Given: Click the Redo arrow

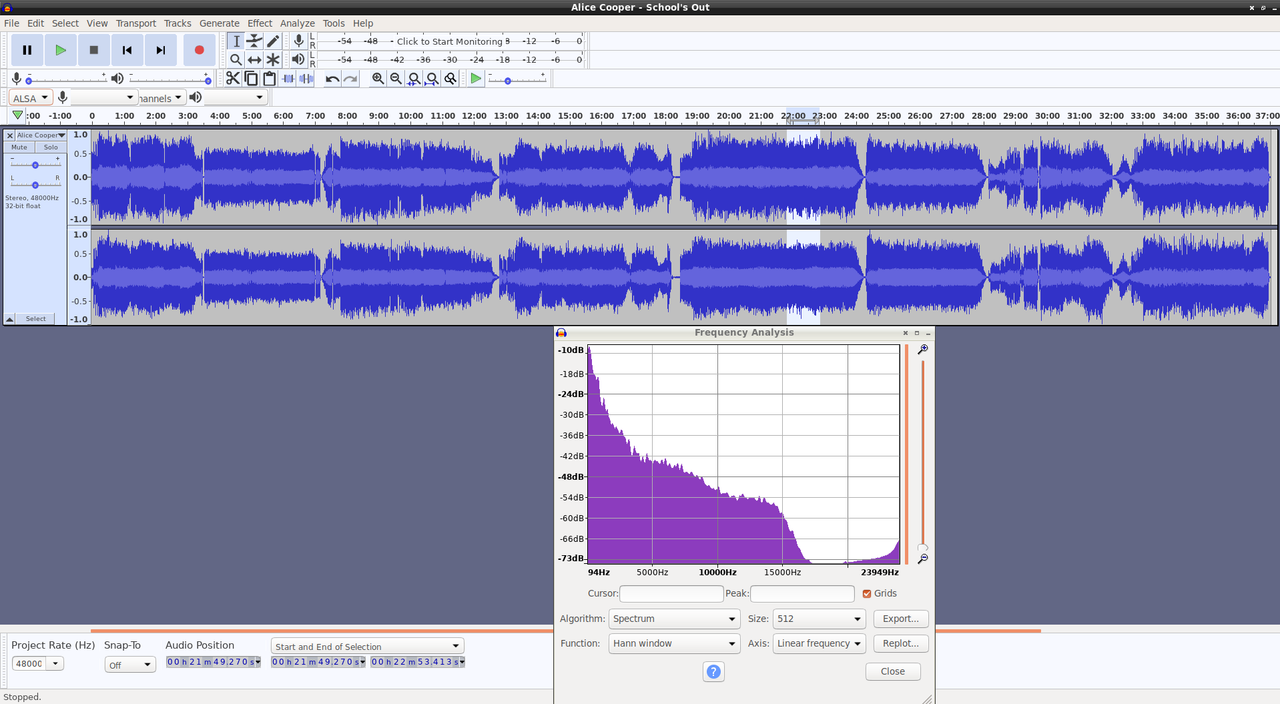Looking at the screenshot, I should click(x=350, y=78).
